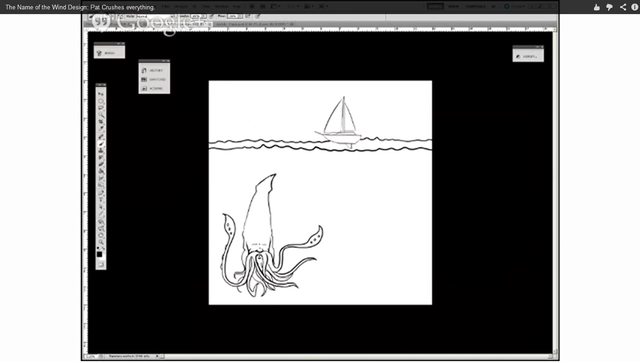The width and height of the screenshot is (640, 363).
Task: Click the thumbs-down dislike icon
Action: (610, 7)
